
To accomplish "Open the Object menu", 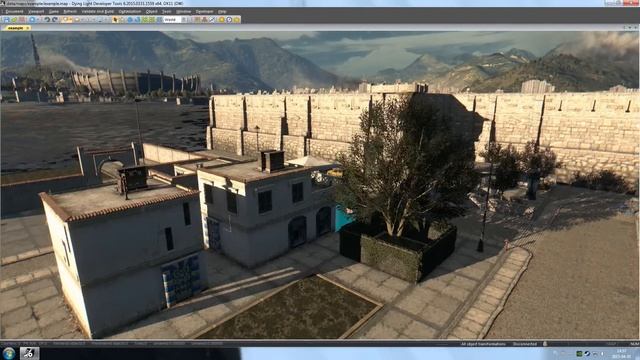I will [151, 11].
